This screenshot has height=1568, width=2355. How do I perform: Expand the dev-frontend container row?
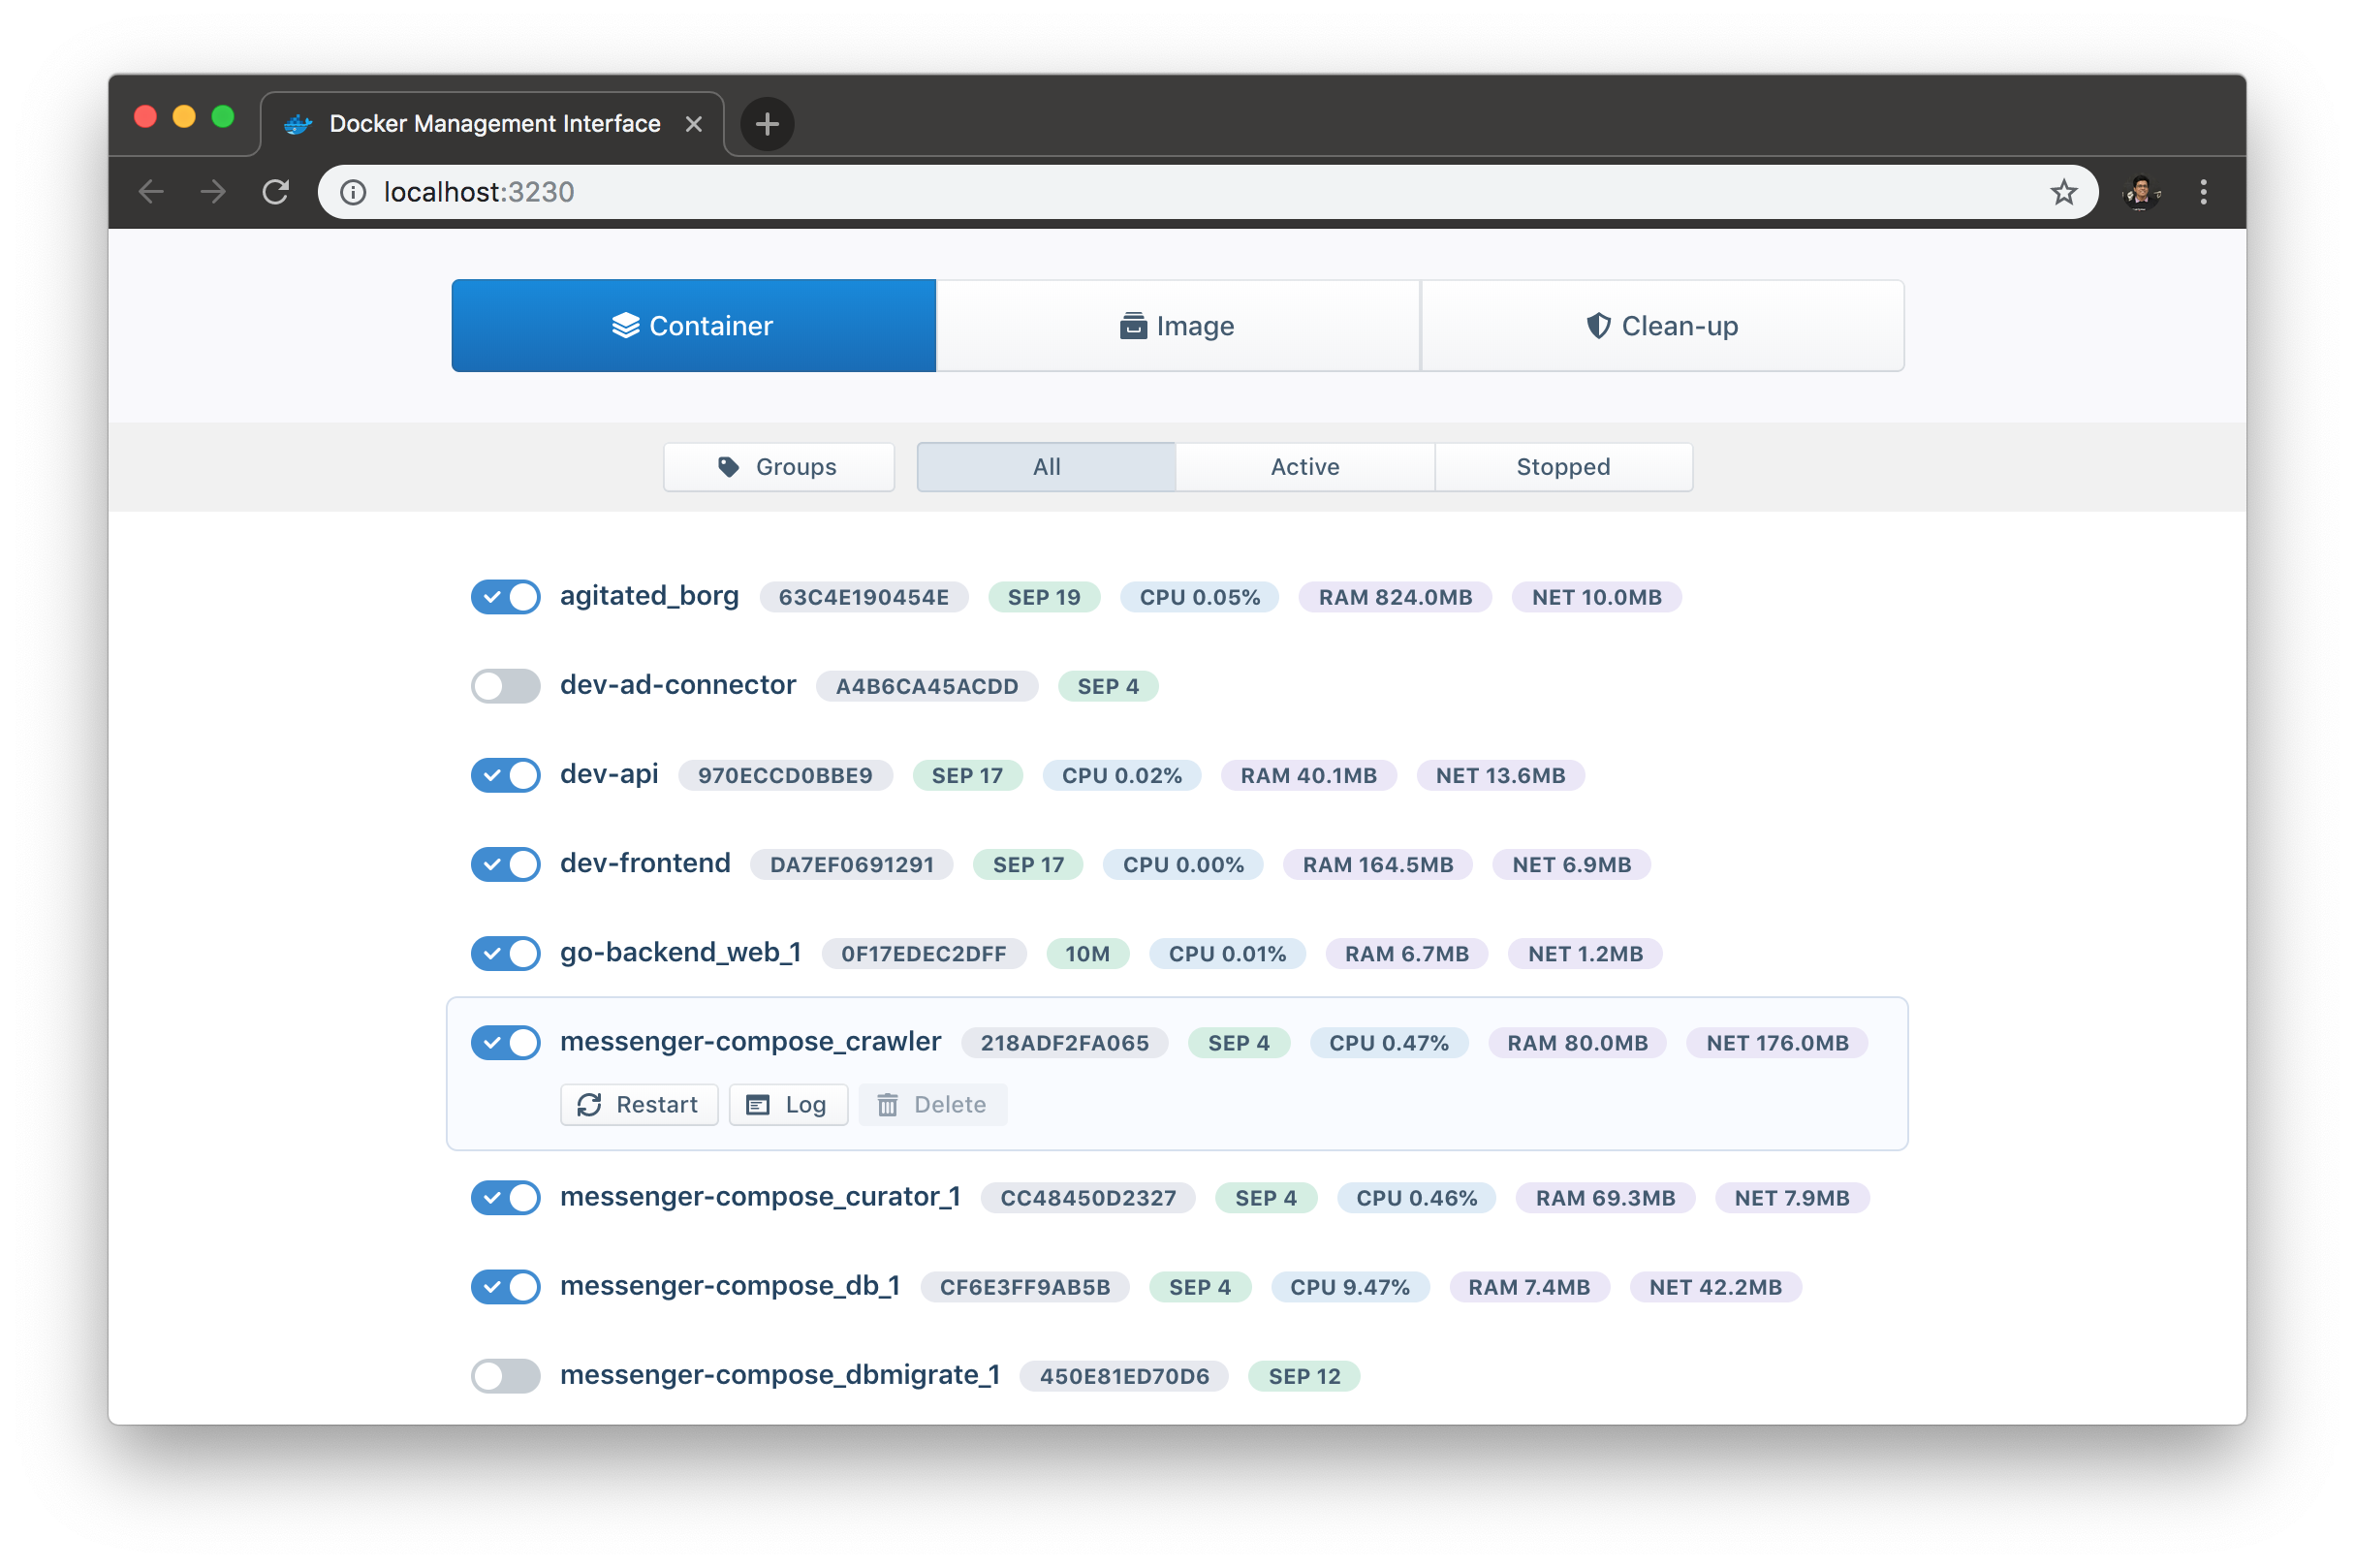645,864
